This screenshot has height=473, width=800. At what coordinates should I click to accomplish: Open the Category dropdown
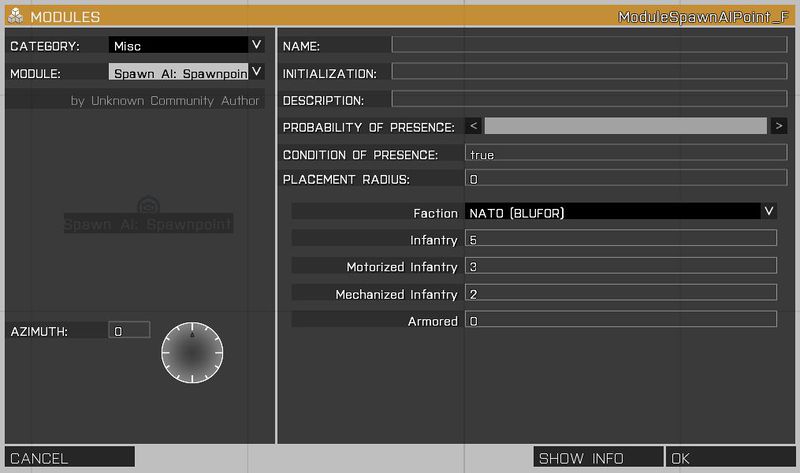pos(186,45)
